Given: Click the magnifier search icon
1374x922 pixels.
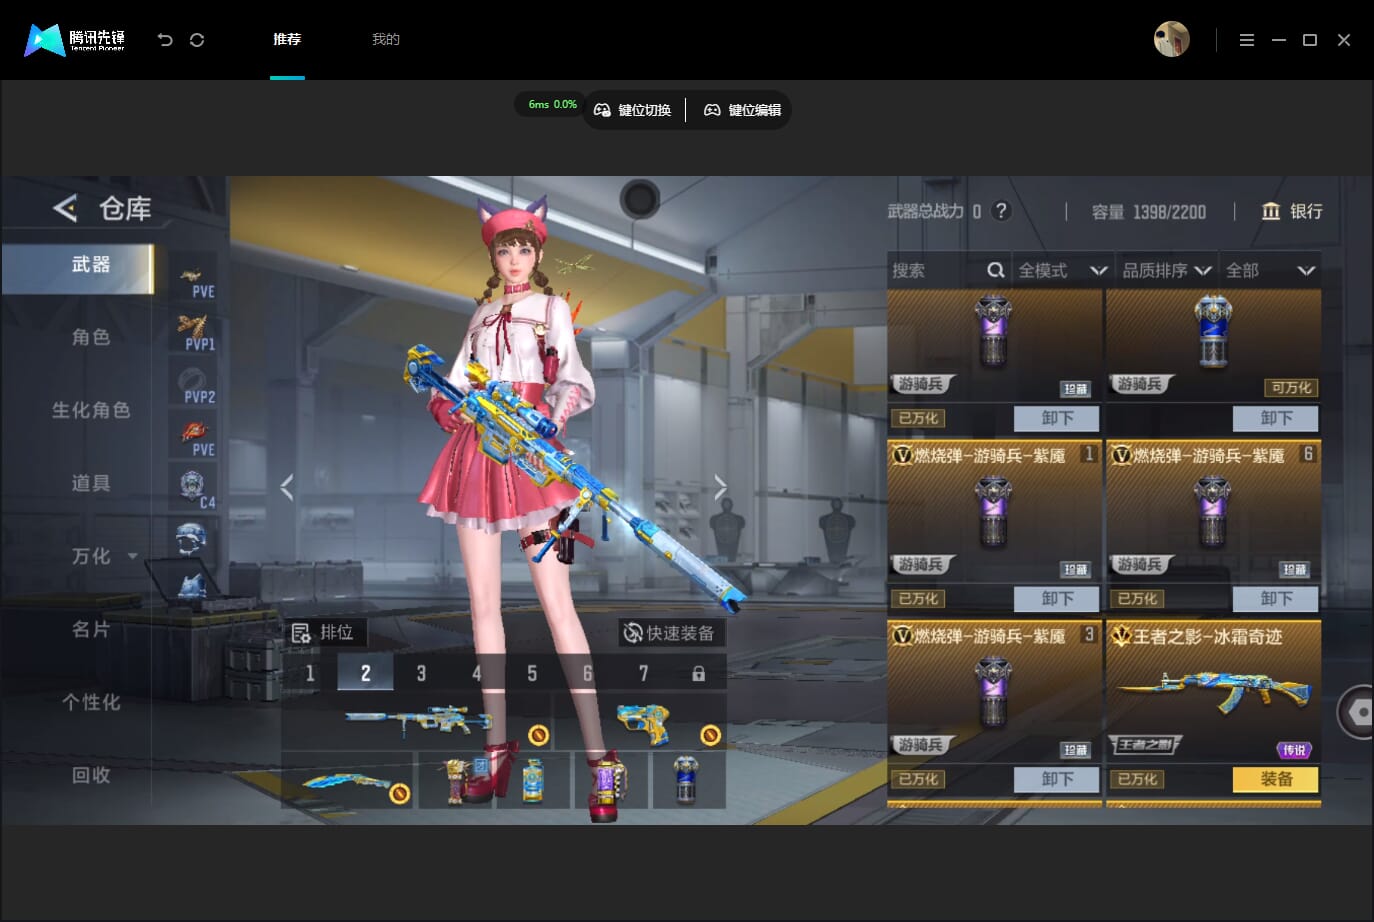Looking at the screenshot, I should (996, 270).
